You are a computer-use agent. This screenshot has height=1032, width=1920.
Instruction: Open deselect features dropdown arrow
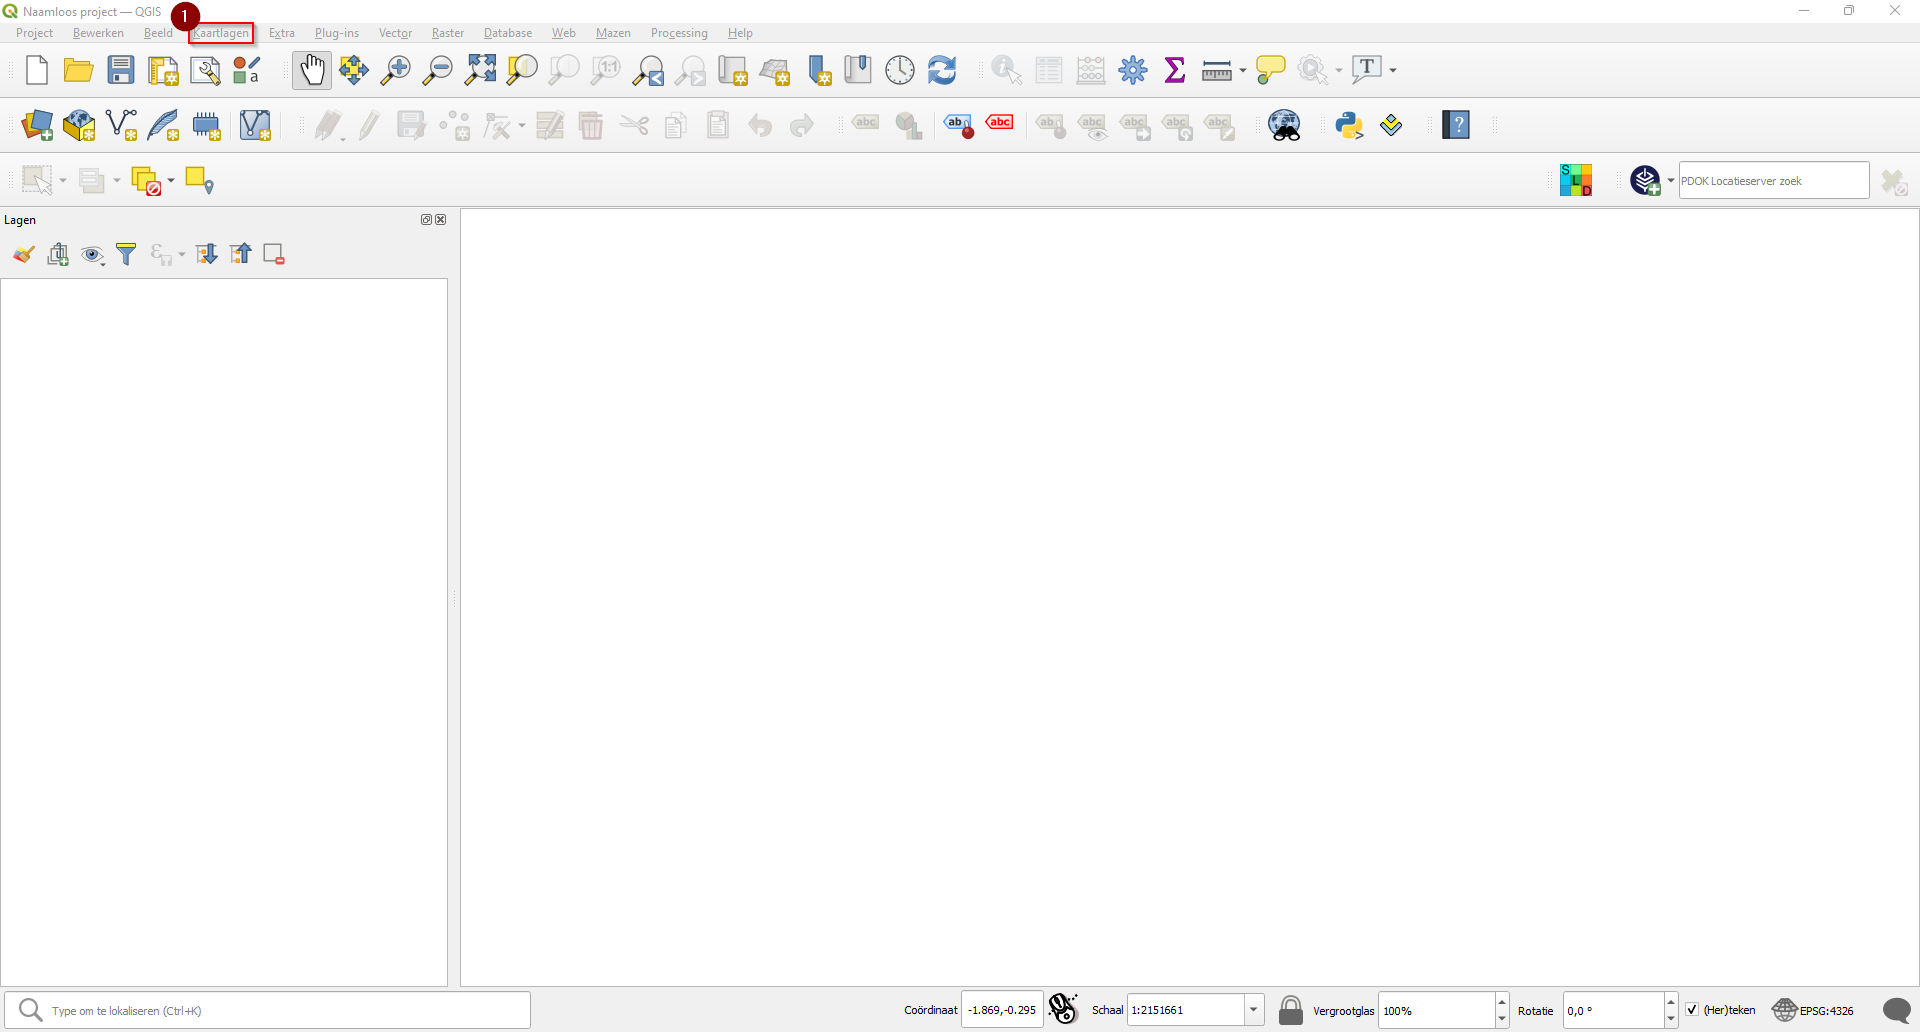click(x=171, y=181)
